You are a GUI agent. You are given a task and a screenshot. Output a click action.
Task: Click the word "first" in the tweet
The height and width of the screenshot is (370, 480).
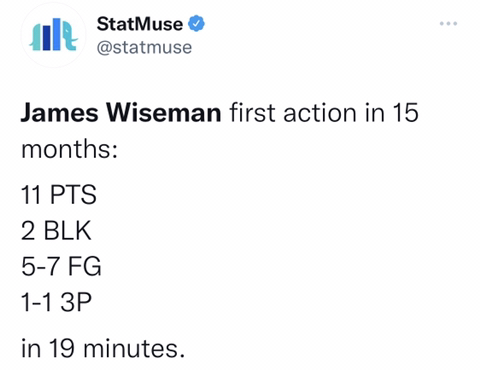tap(252, 112)
